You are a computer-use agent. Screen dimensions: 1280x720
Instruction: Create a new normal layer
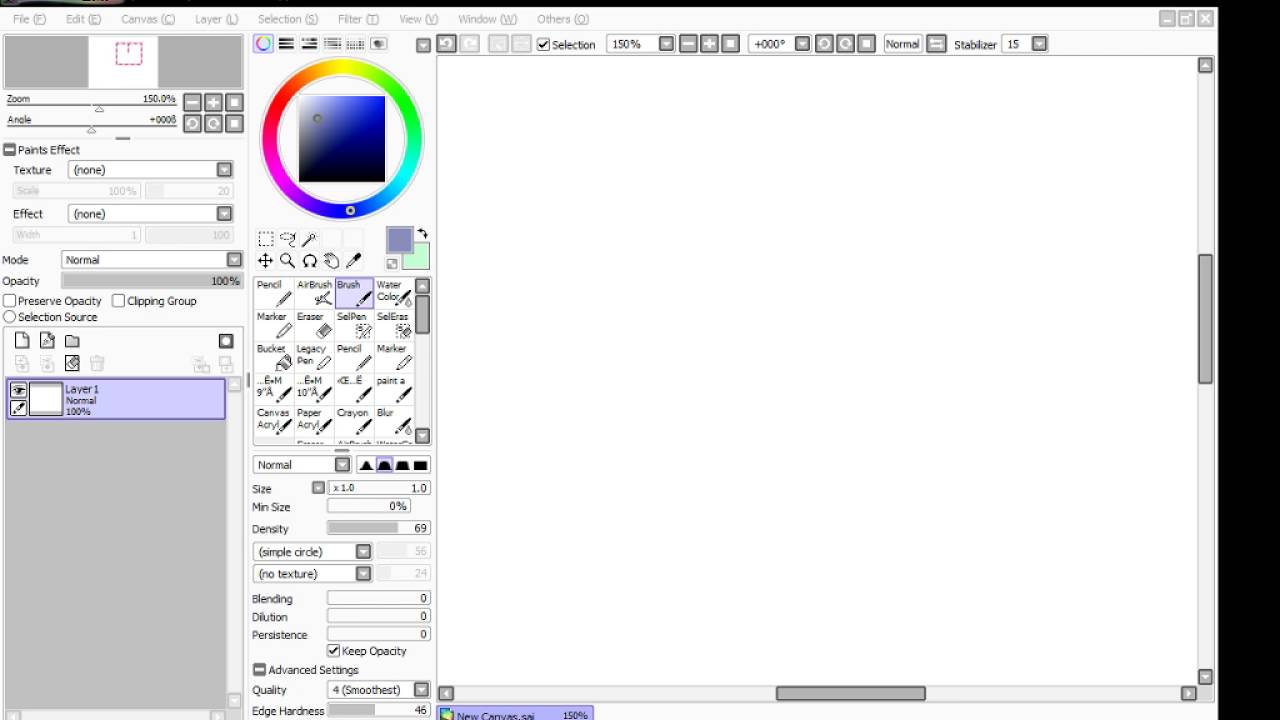22,341
